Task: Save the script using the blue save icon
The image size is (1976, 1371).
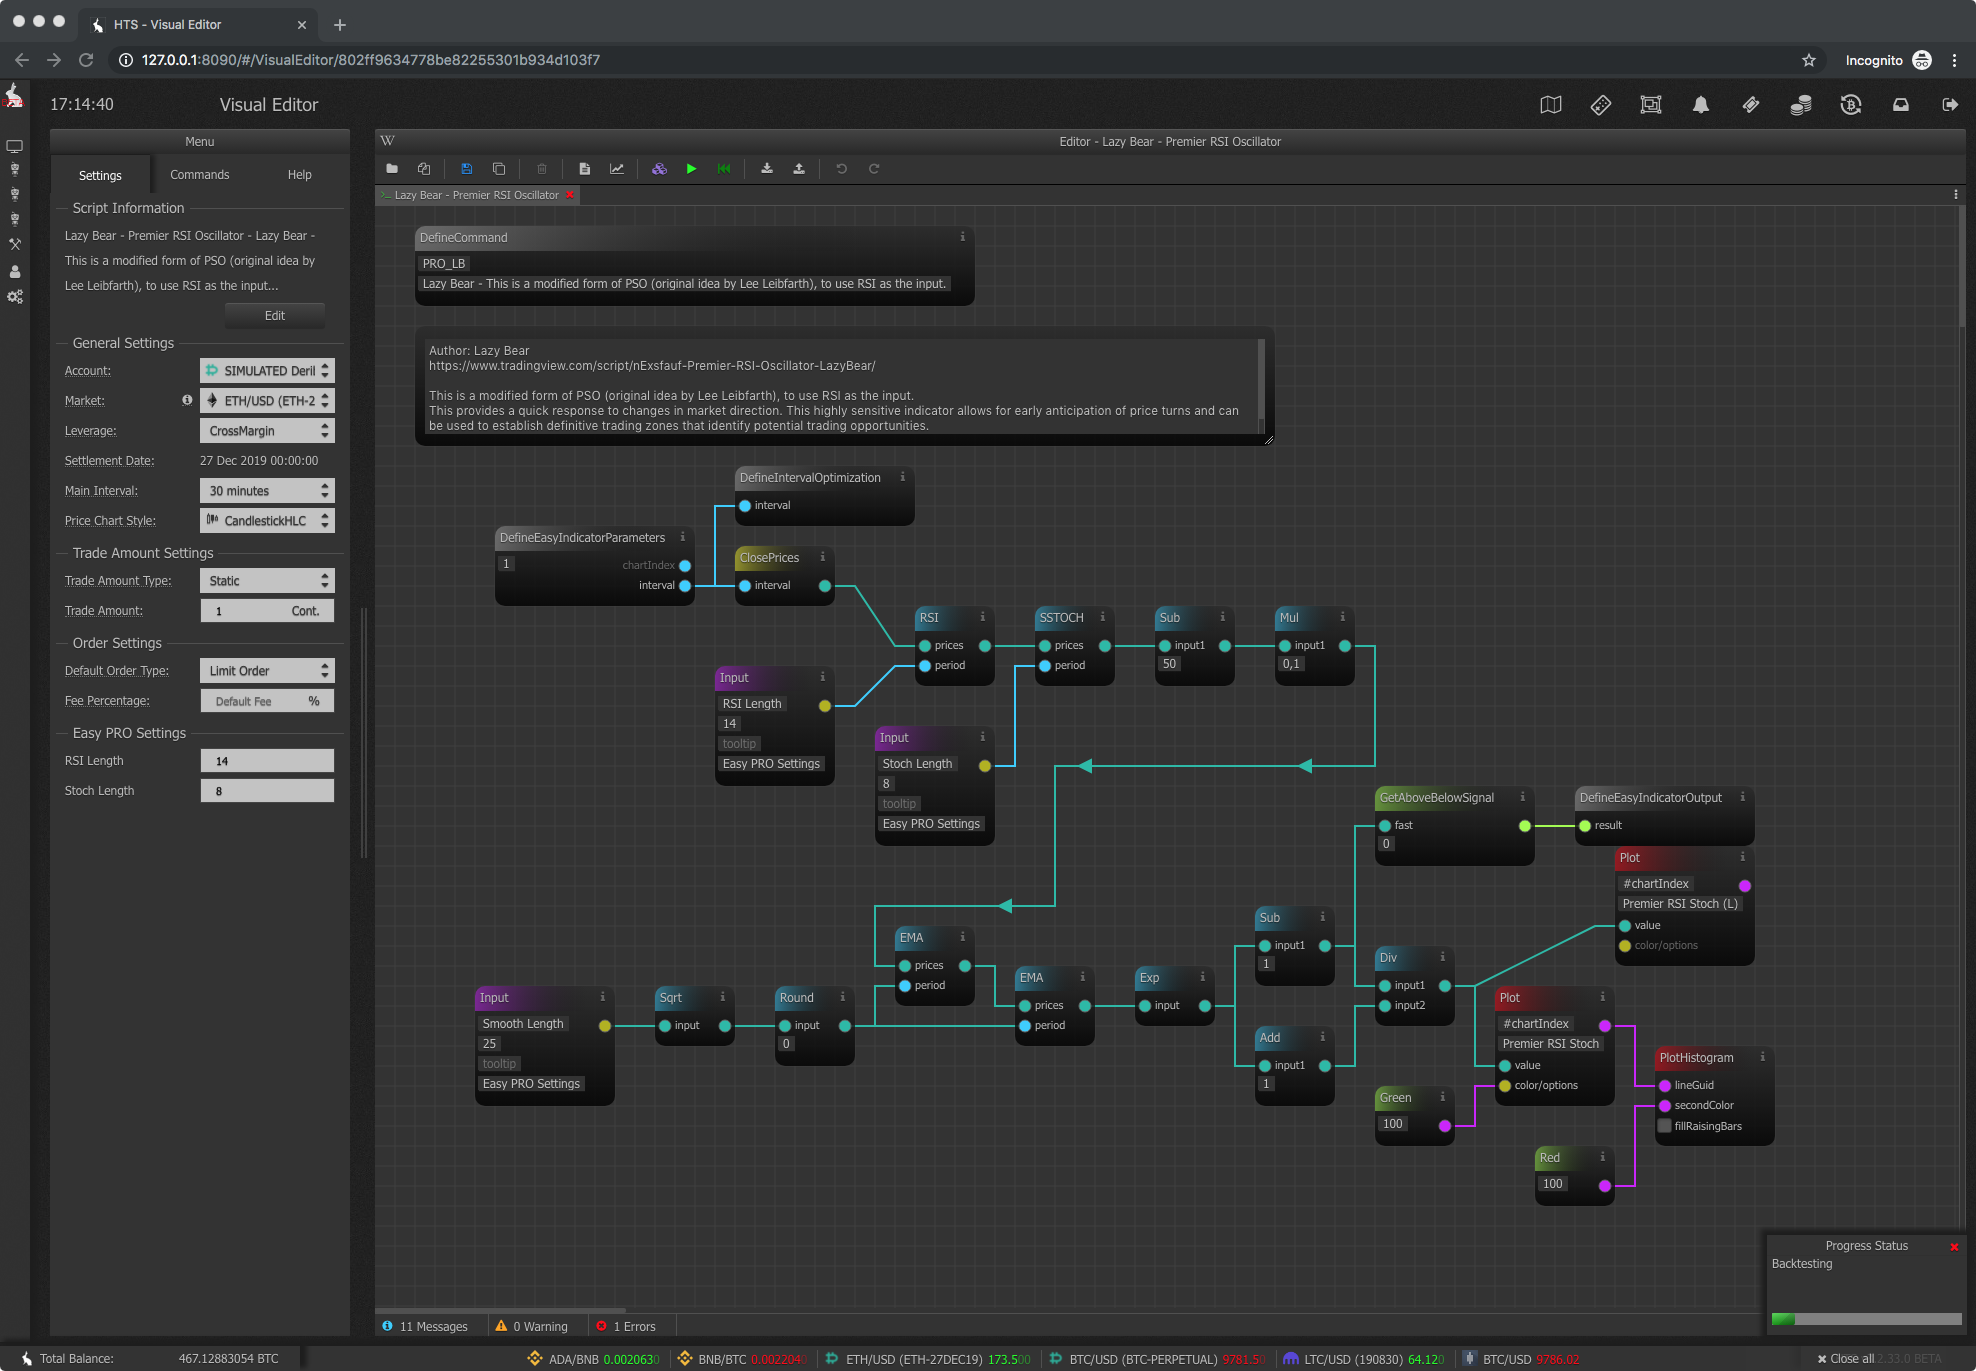Action: coord(466,168)
